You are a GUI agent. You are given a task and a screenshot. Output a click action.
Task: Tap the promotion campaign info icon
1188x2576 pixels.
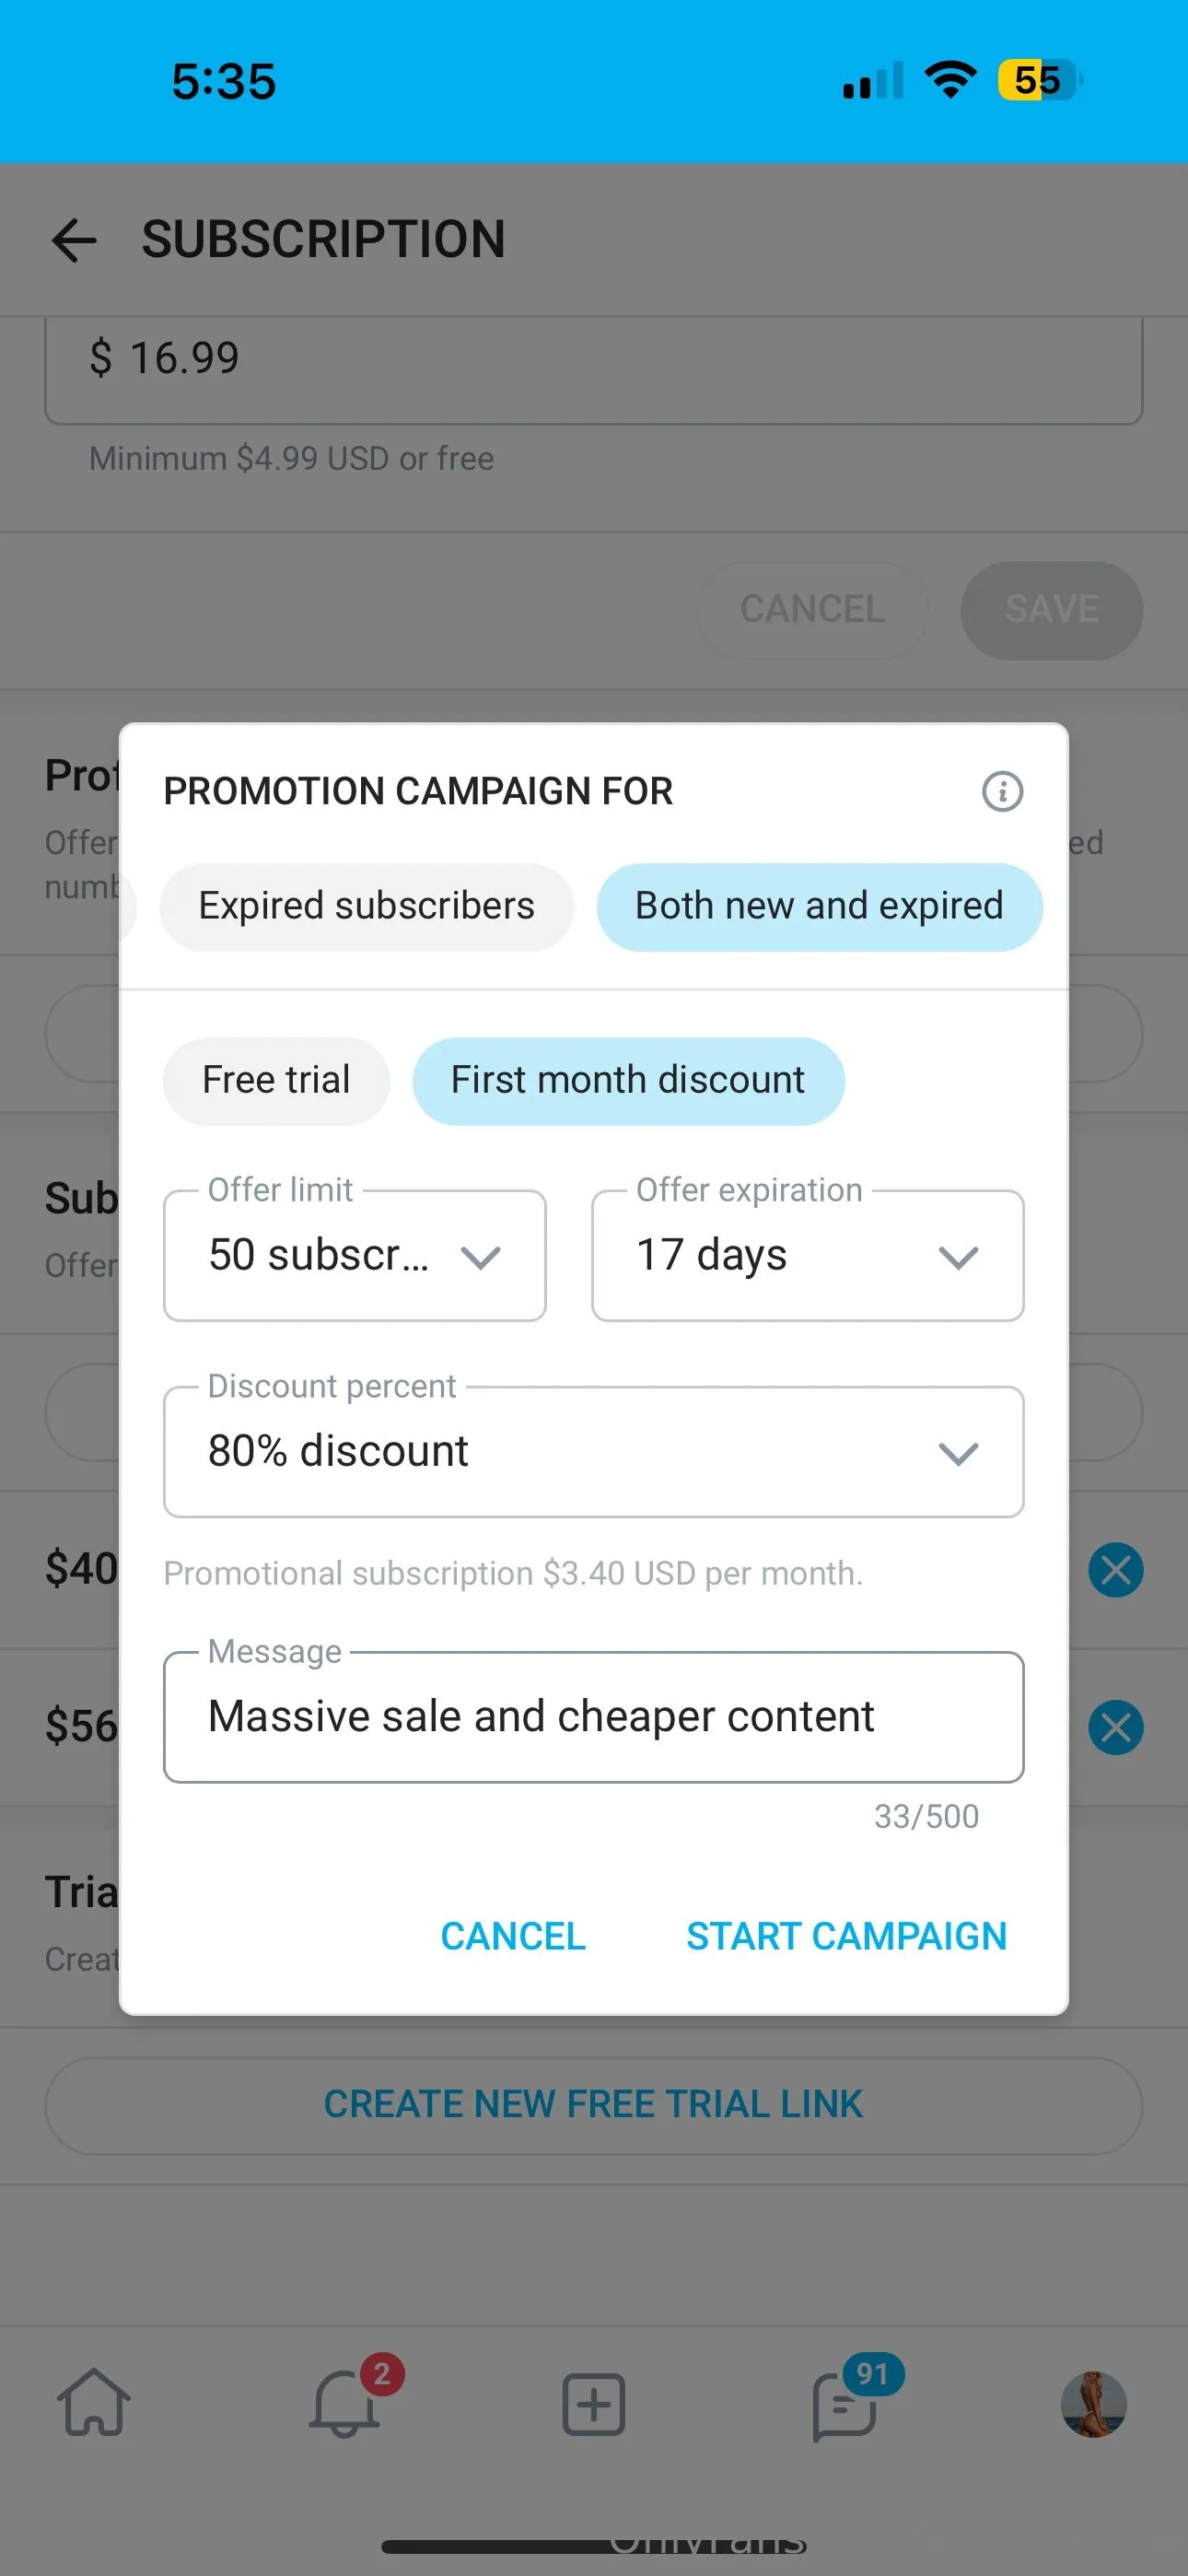[x=1002, y=791]
